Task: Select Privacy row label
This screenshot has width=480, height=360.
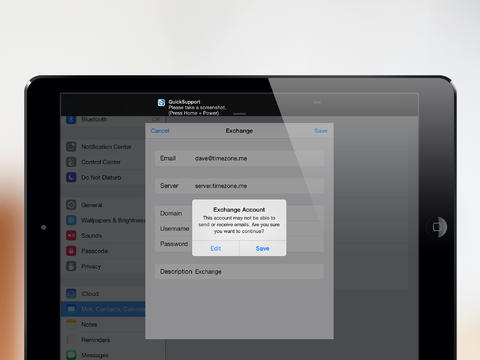Action: (91, 266)
